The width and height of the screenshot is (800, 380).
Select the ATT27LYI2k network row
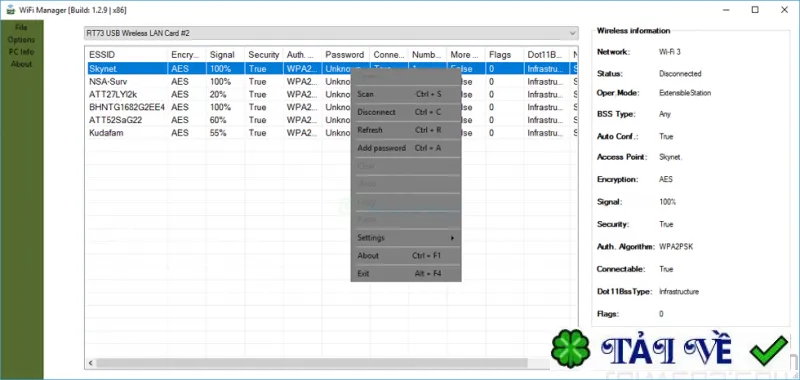(x=332, y=94)
